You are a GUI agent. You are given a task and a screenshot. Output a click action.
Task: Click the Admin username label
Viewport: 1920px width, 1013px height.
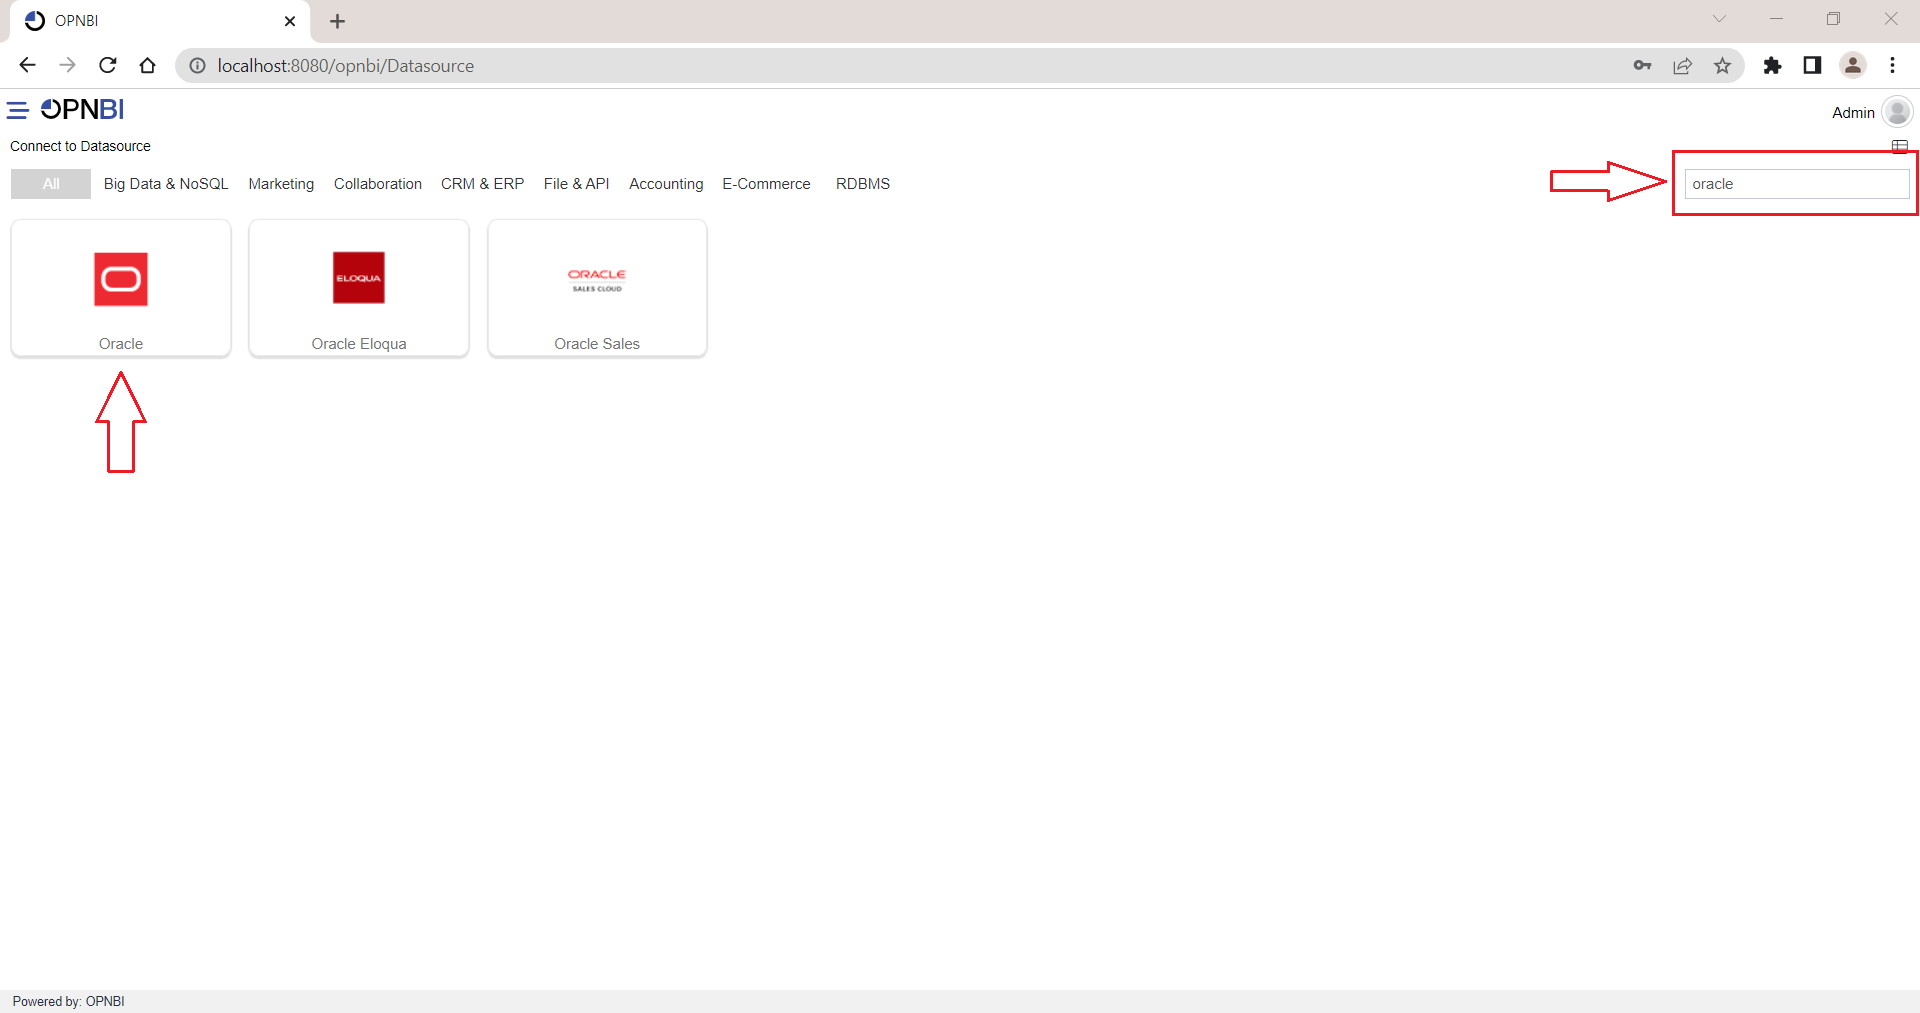tap(1853, 113)
